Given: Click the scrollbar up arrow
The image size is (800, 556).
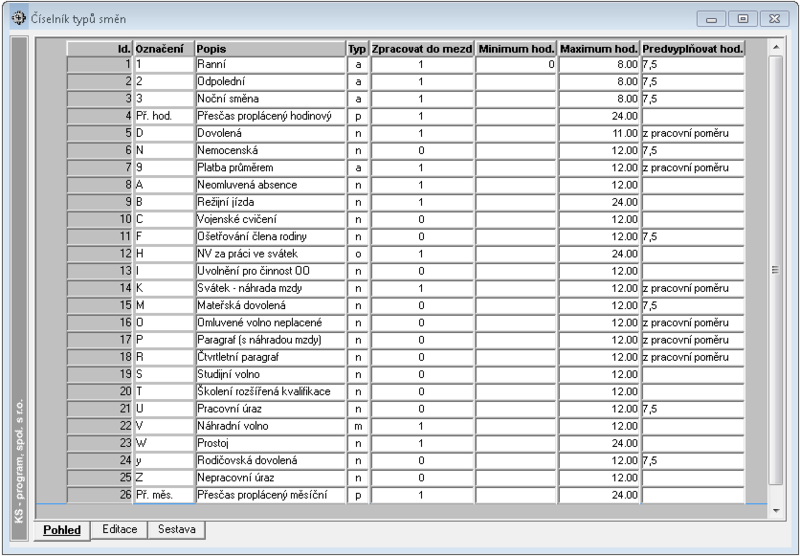Looking at the screenshot, I should coord(776,47).
